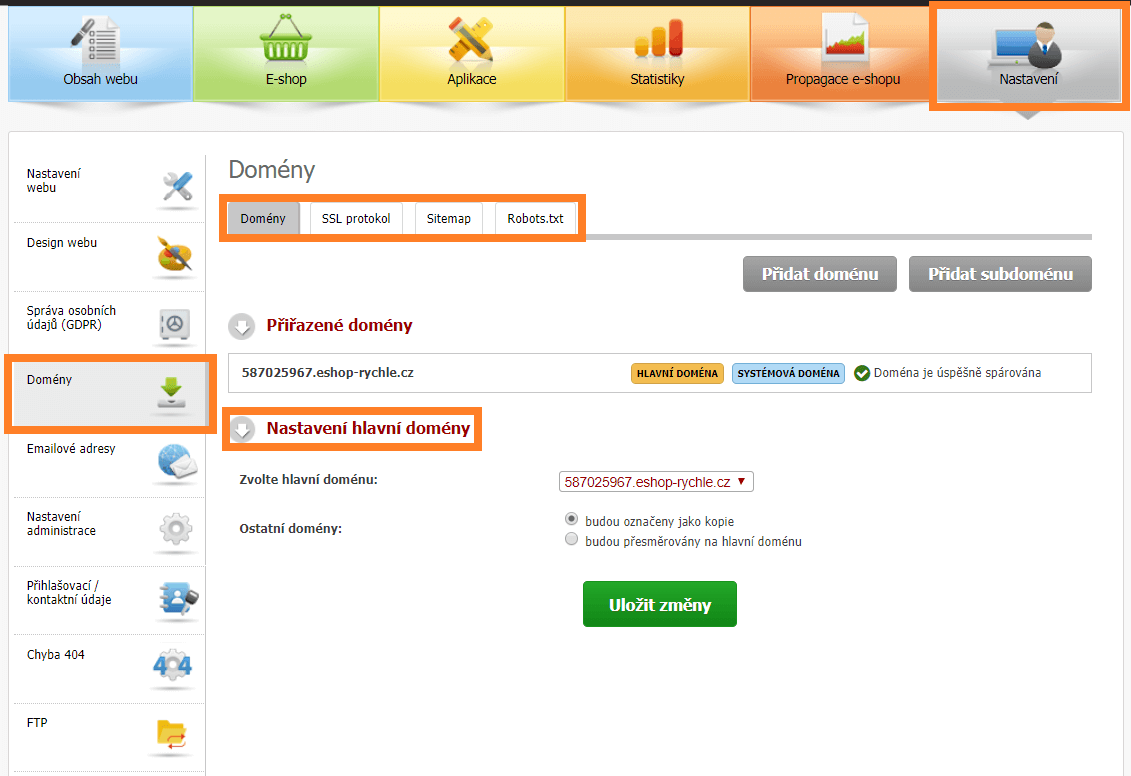Open the main domain selection dropdown
The width and height of the screenshot is (1131, 776).
[x=656, y=482]
